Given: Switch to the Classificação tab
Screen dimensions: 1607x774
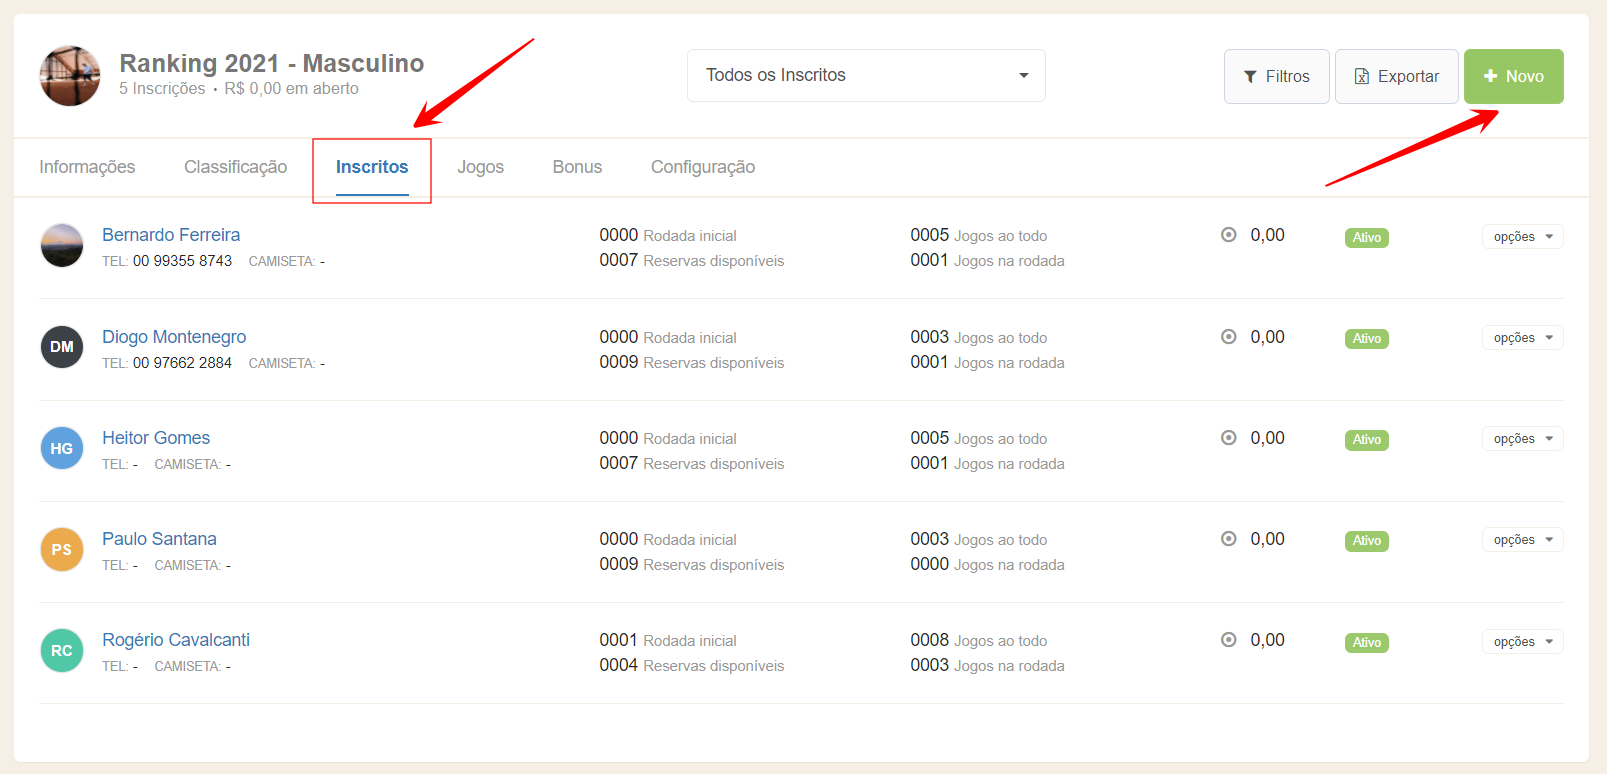Looking at the screenshot, I should coord(235,167).
